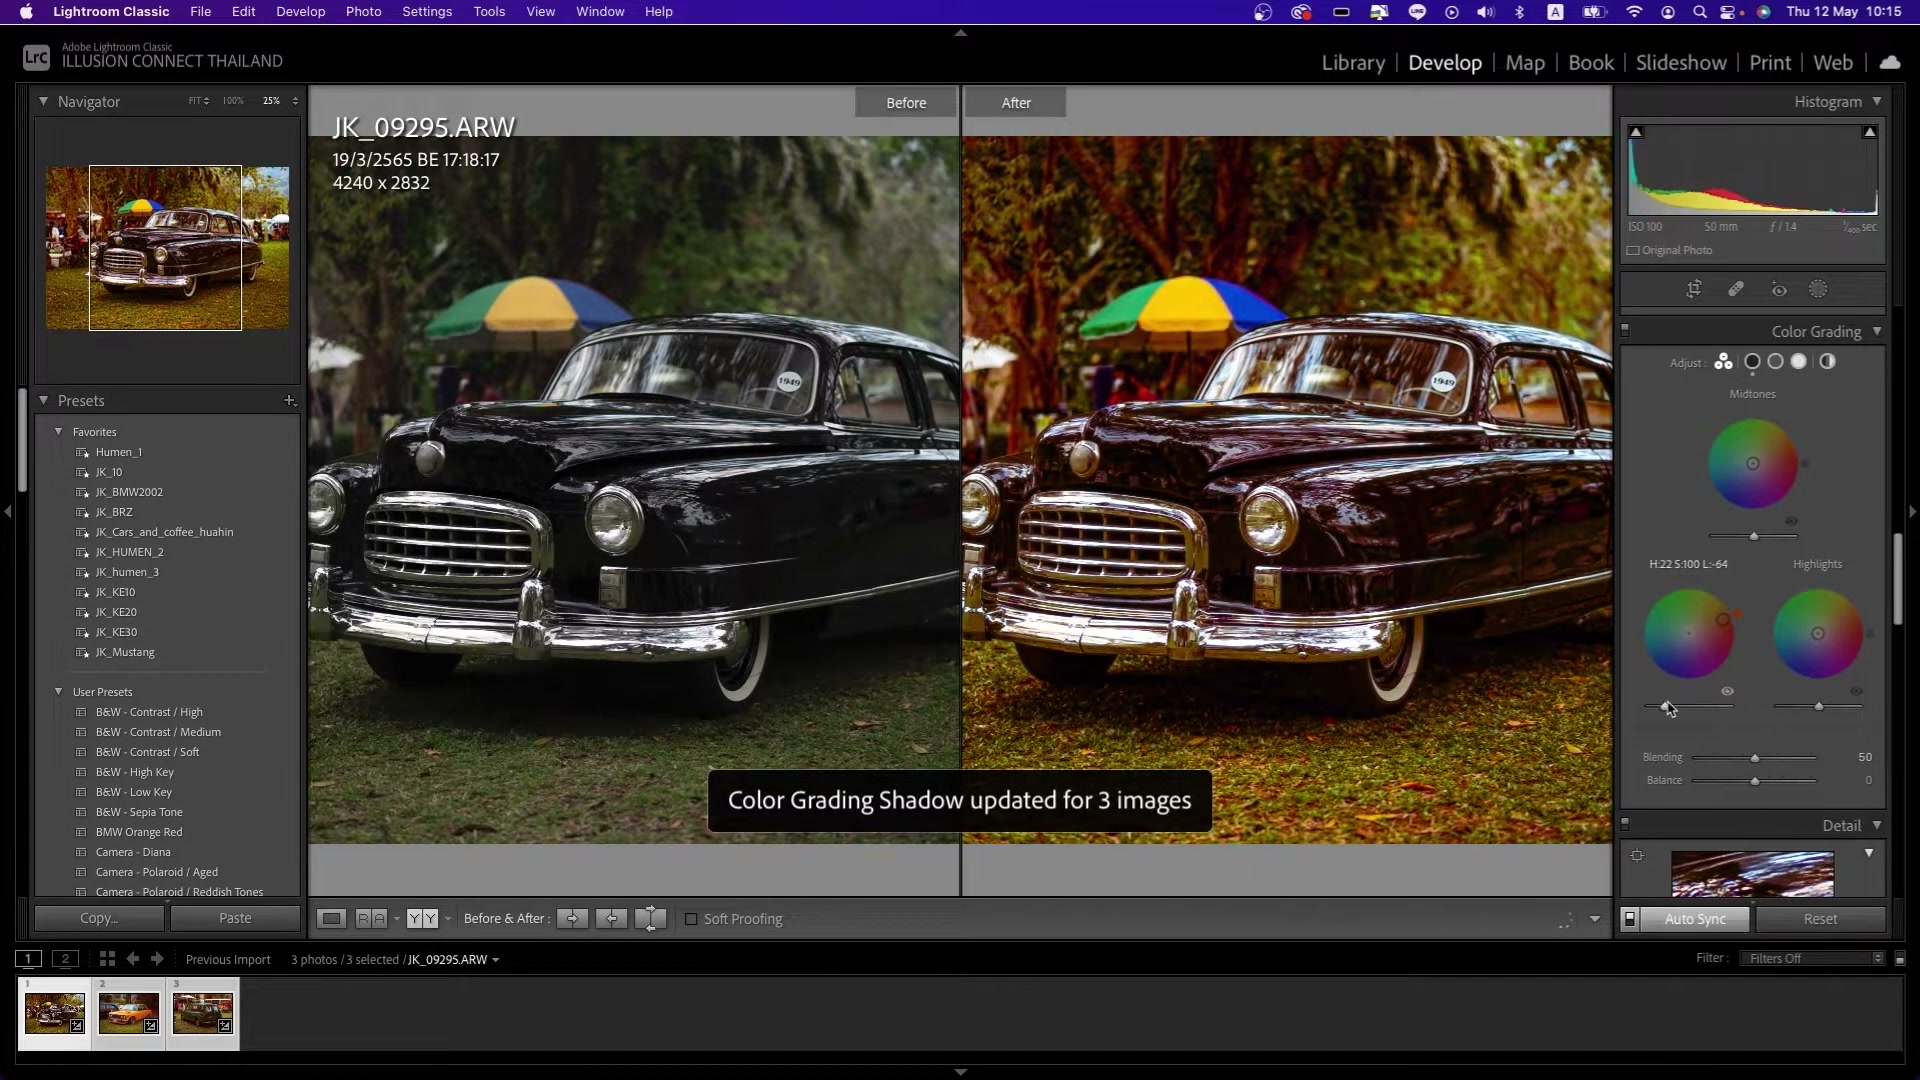
Task: Open the Masking tool
Action: tap(1818, 289)
